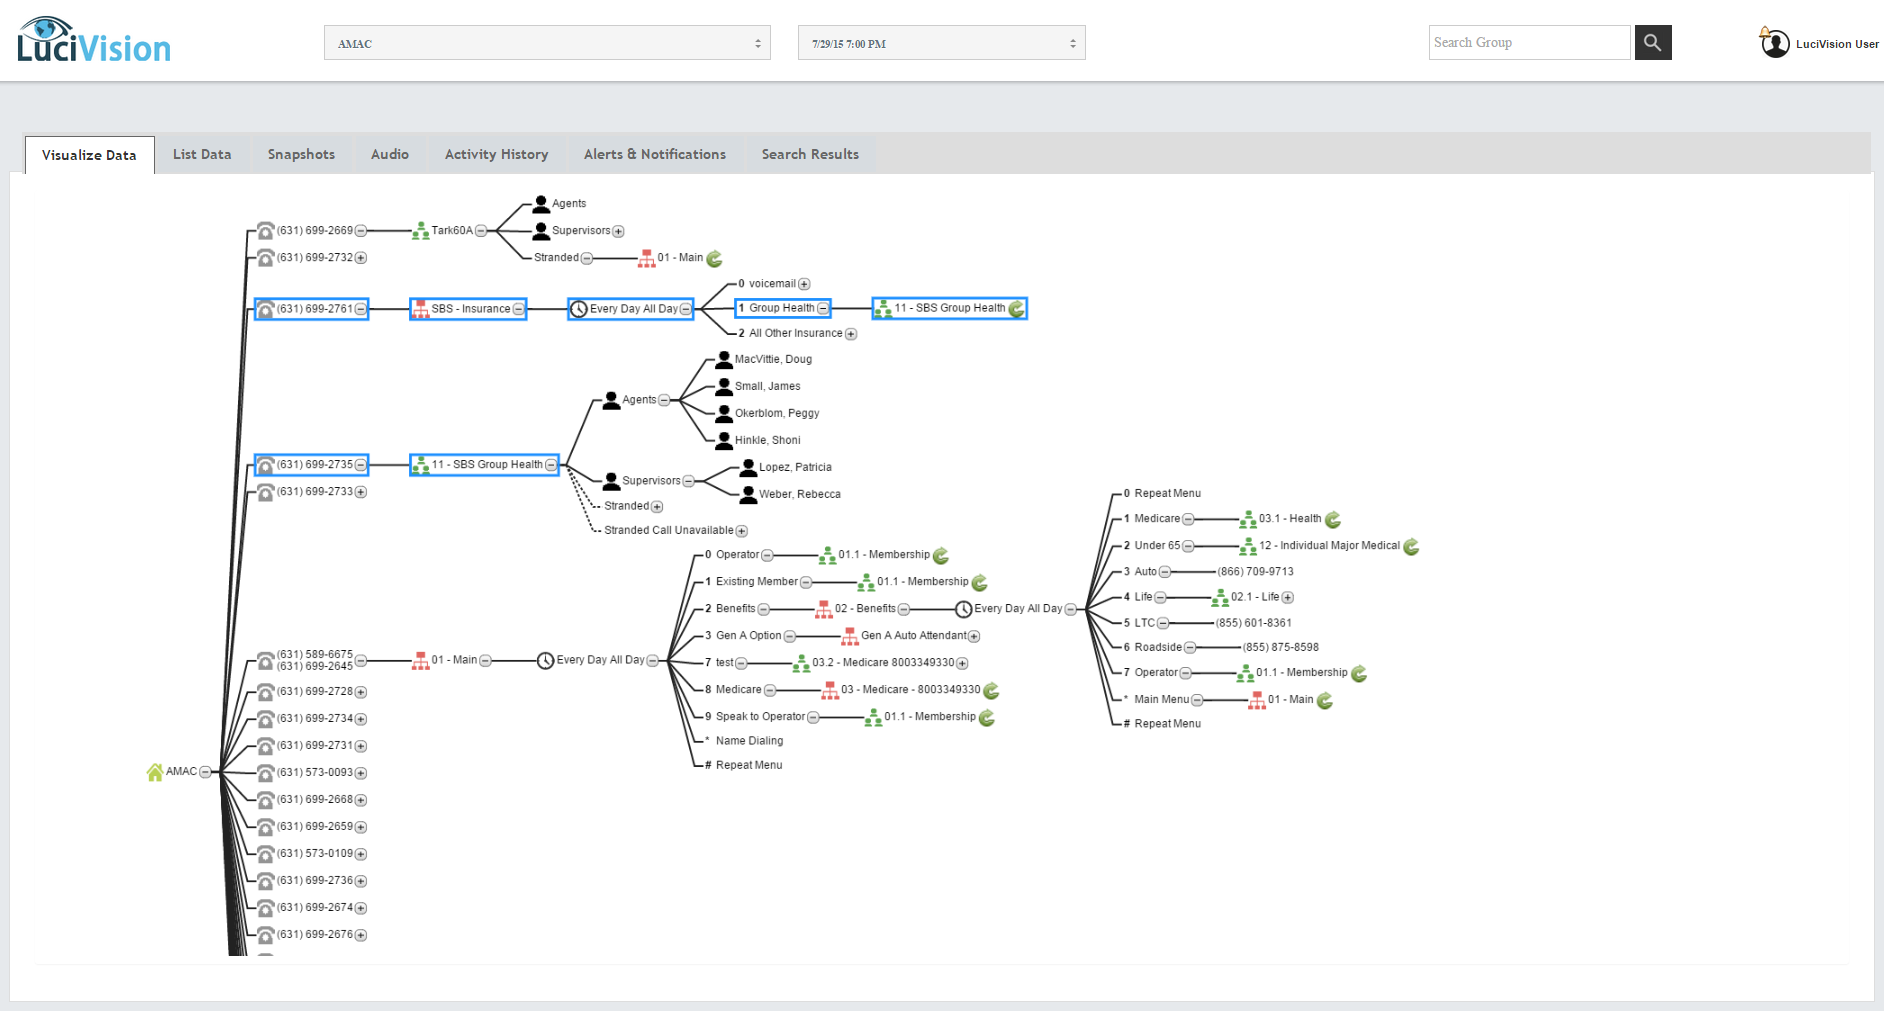1884x1011 pixels.
Task: Click the red menu icon for 01 - Main under Stranded
Action: [x=646, y=258]
